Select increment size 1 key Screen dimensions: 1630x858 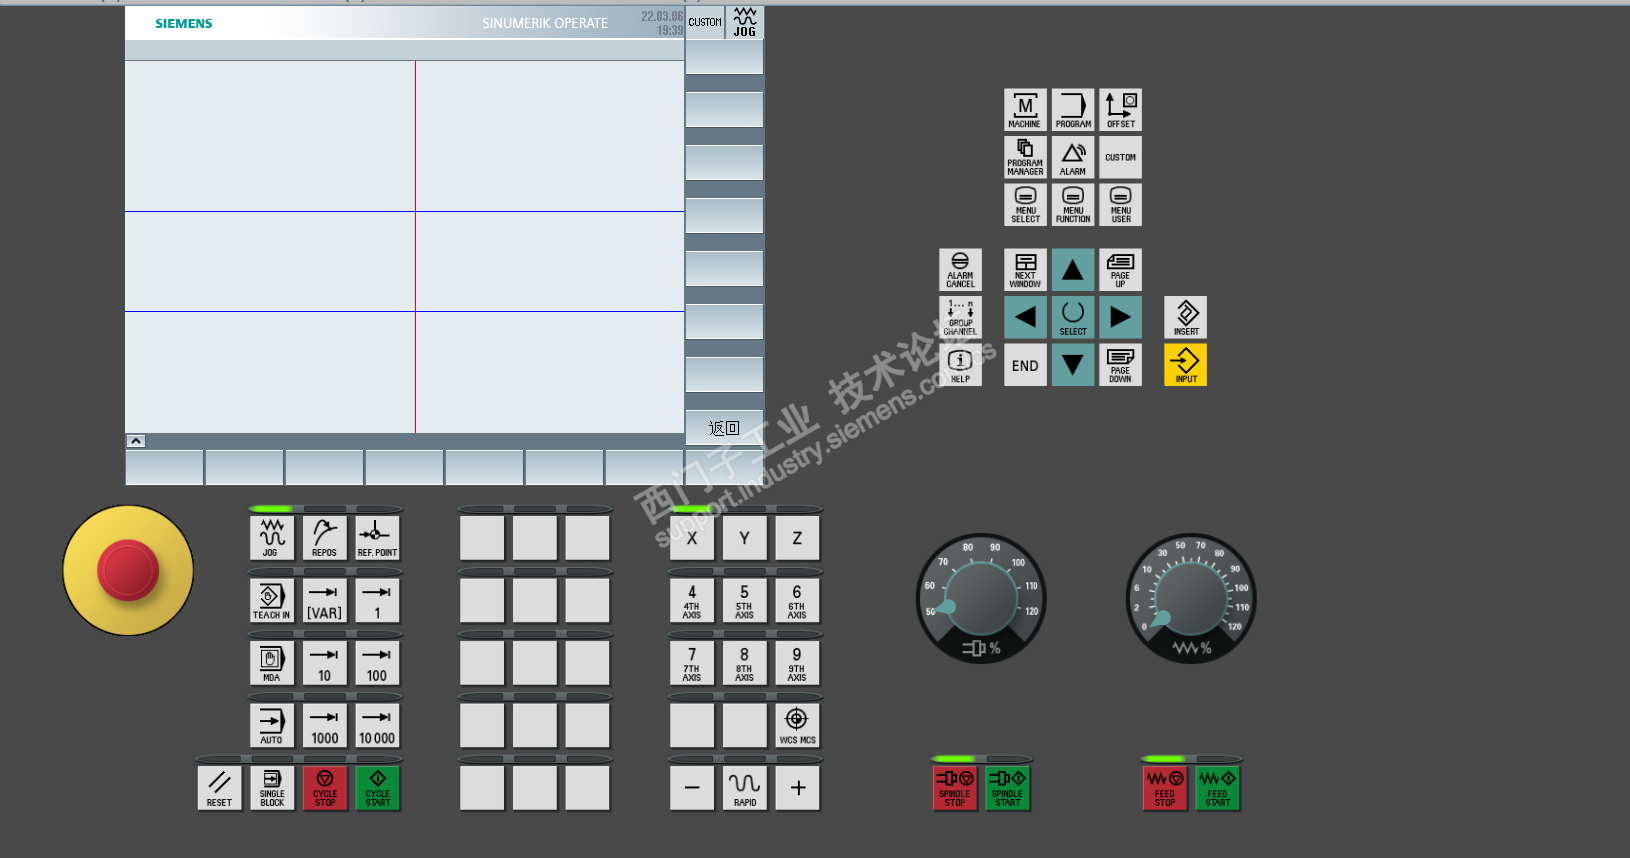tap(377, 601)
